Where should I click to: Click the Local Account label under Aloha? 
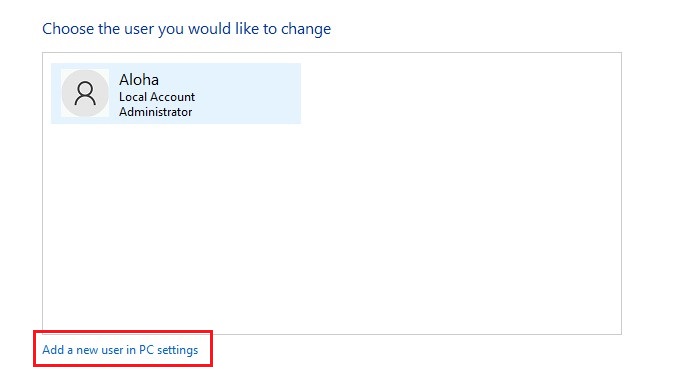157,97
